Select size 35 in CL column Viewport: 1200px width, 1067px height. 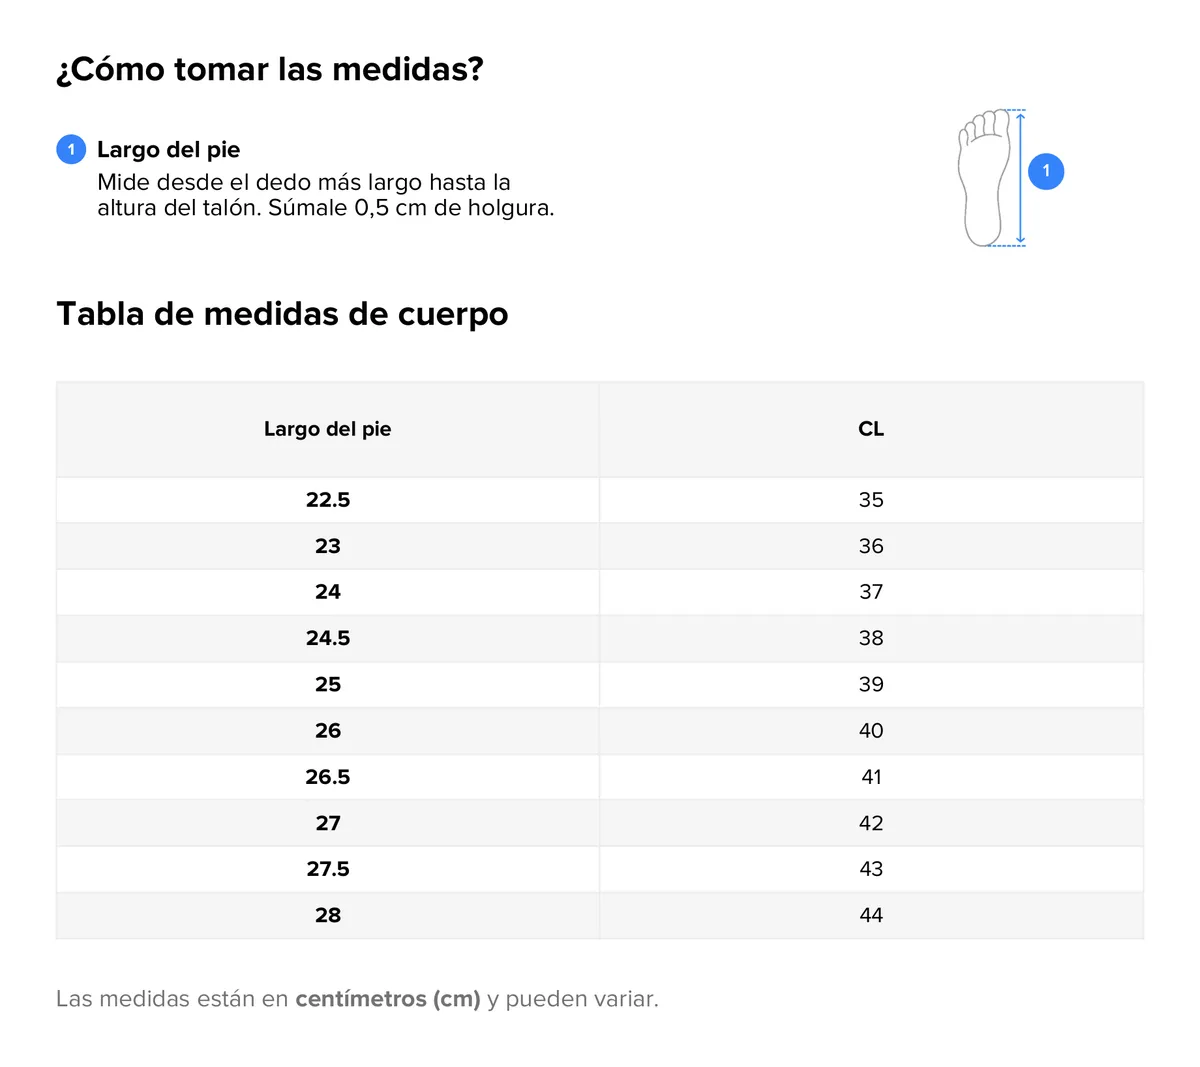(x=871, y=500)
